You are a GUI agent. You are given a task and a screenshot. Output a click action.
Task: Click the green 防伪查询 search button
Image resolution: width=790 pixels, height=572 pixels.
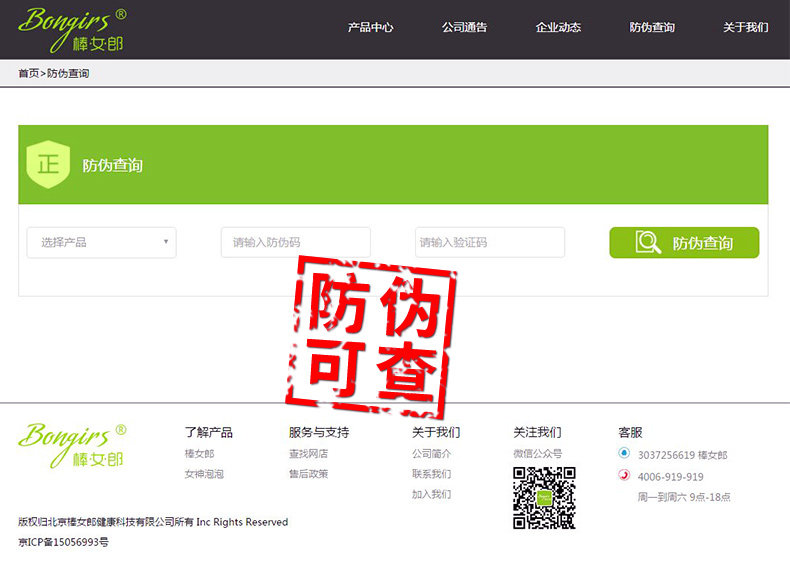[x=684, y=242]
